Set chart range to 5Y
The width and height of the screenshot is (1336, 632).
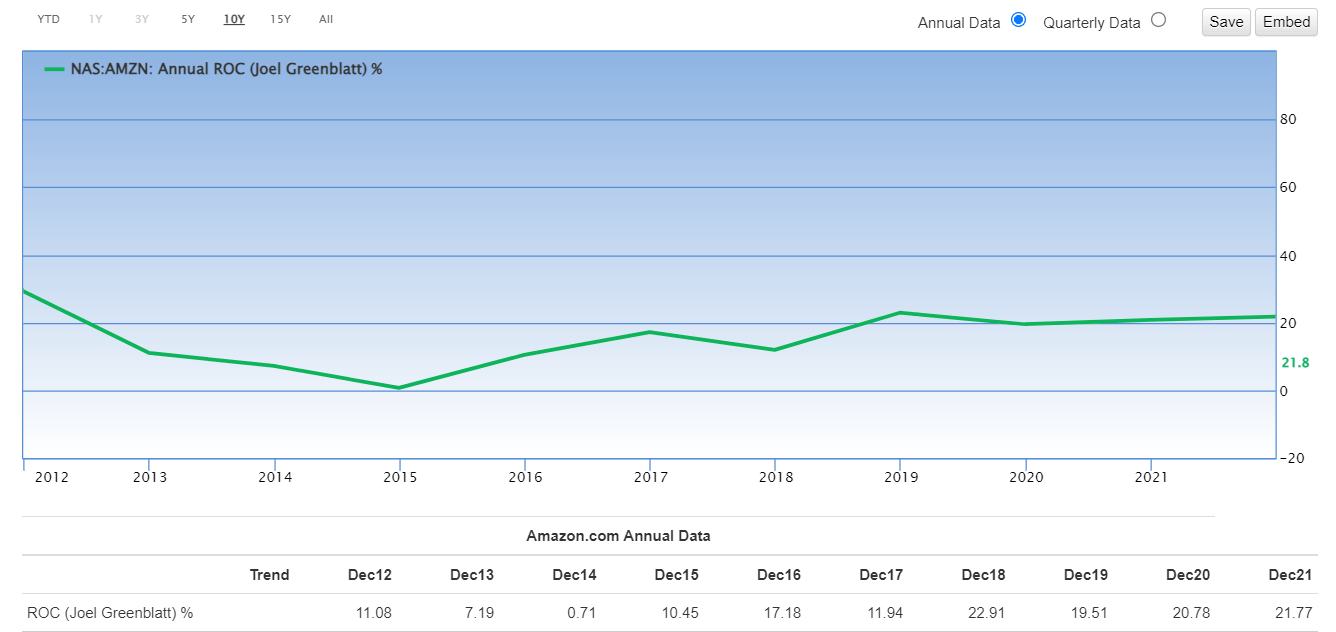188,19
